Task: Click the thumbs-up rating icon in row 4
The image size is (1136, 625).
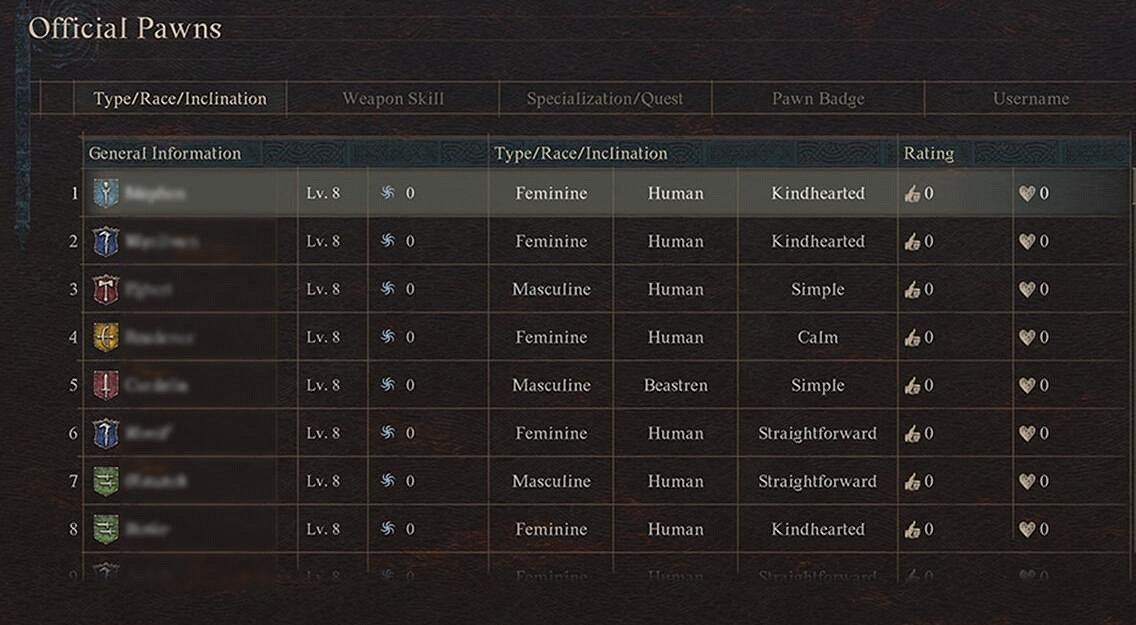Action: (x=912, y=337)
